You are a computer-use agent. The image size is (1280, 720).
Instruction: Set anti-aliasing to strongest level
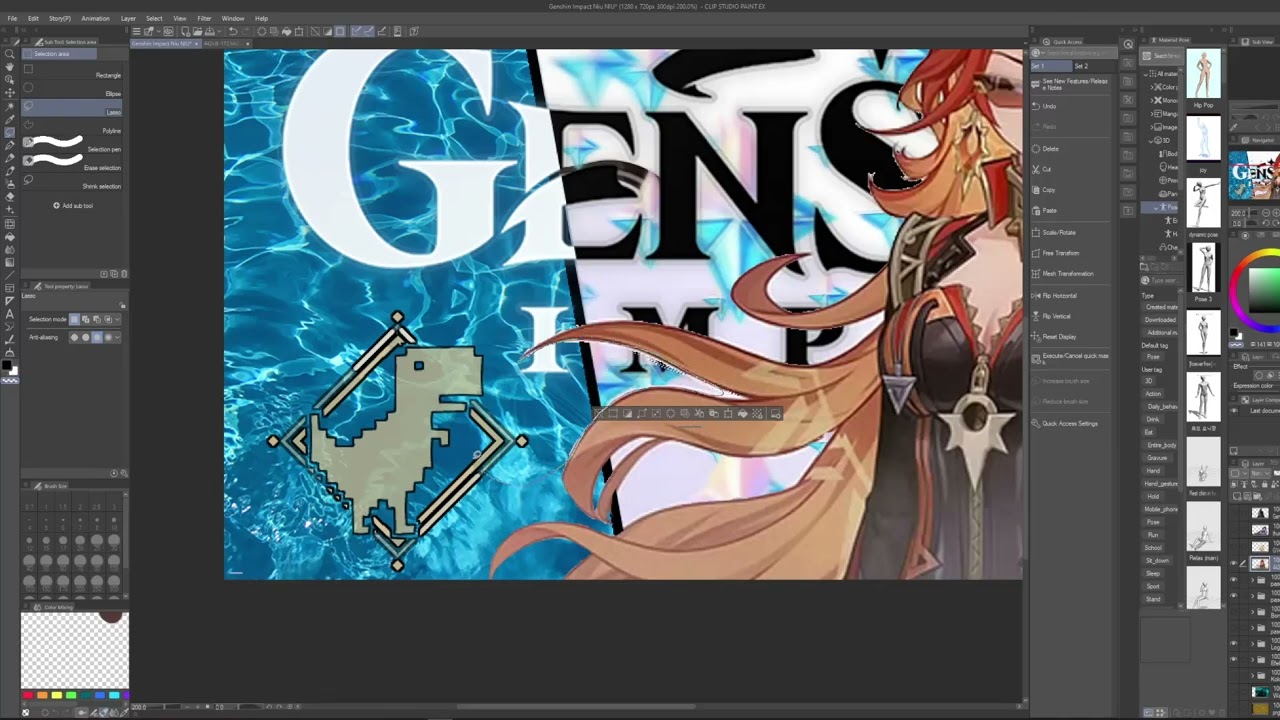coord(108,337)
